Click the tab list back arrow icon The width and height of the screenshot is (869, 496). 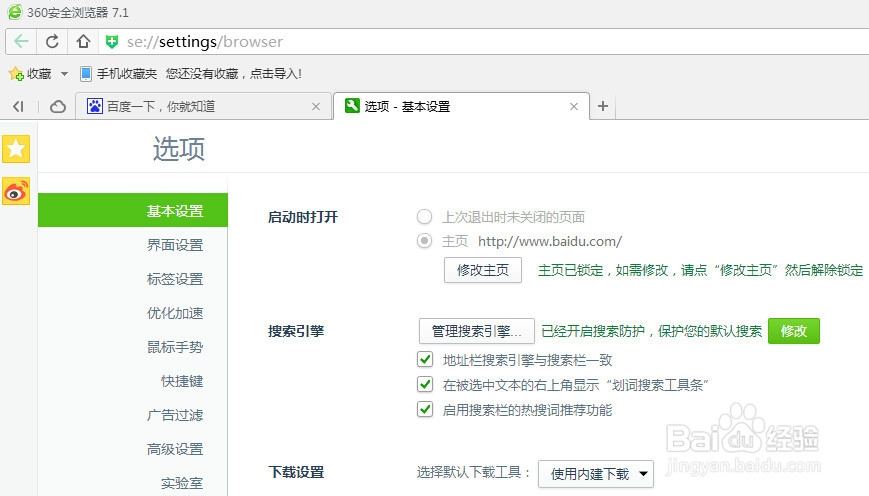point(18,106)
